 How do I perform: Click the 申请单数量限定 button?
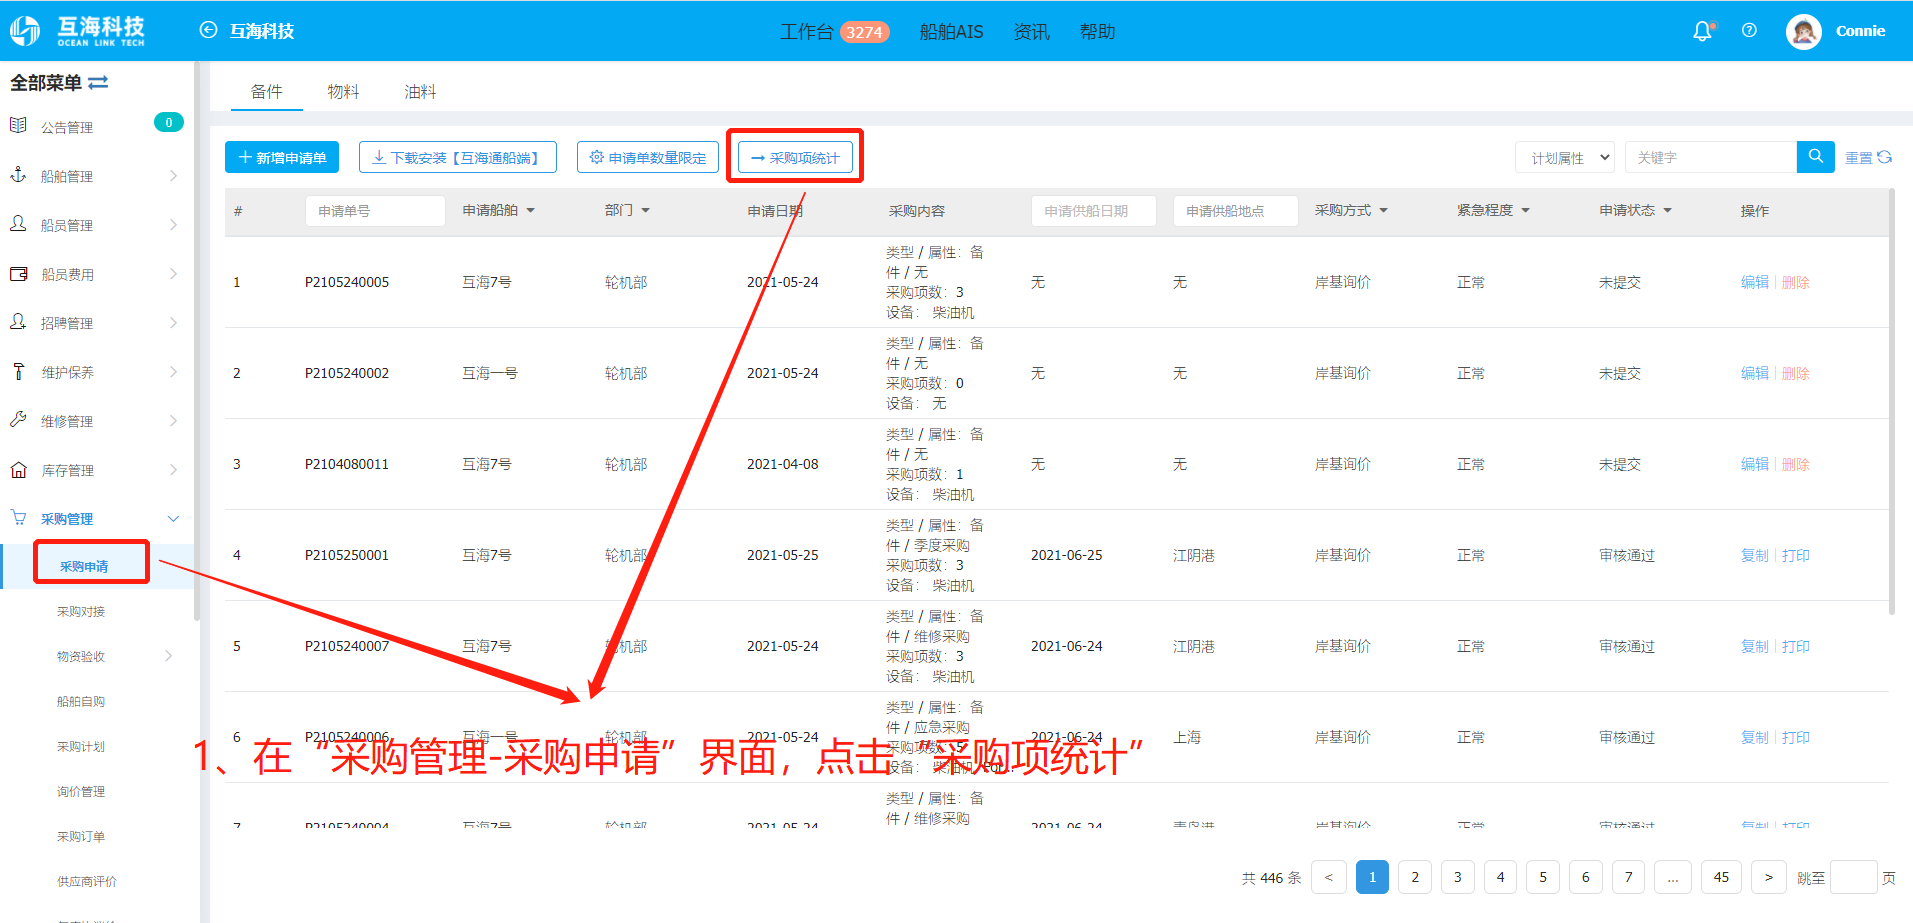(648, 157)
